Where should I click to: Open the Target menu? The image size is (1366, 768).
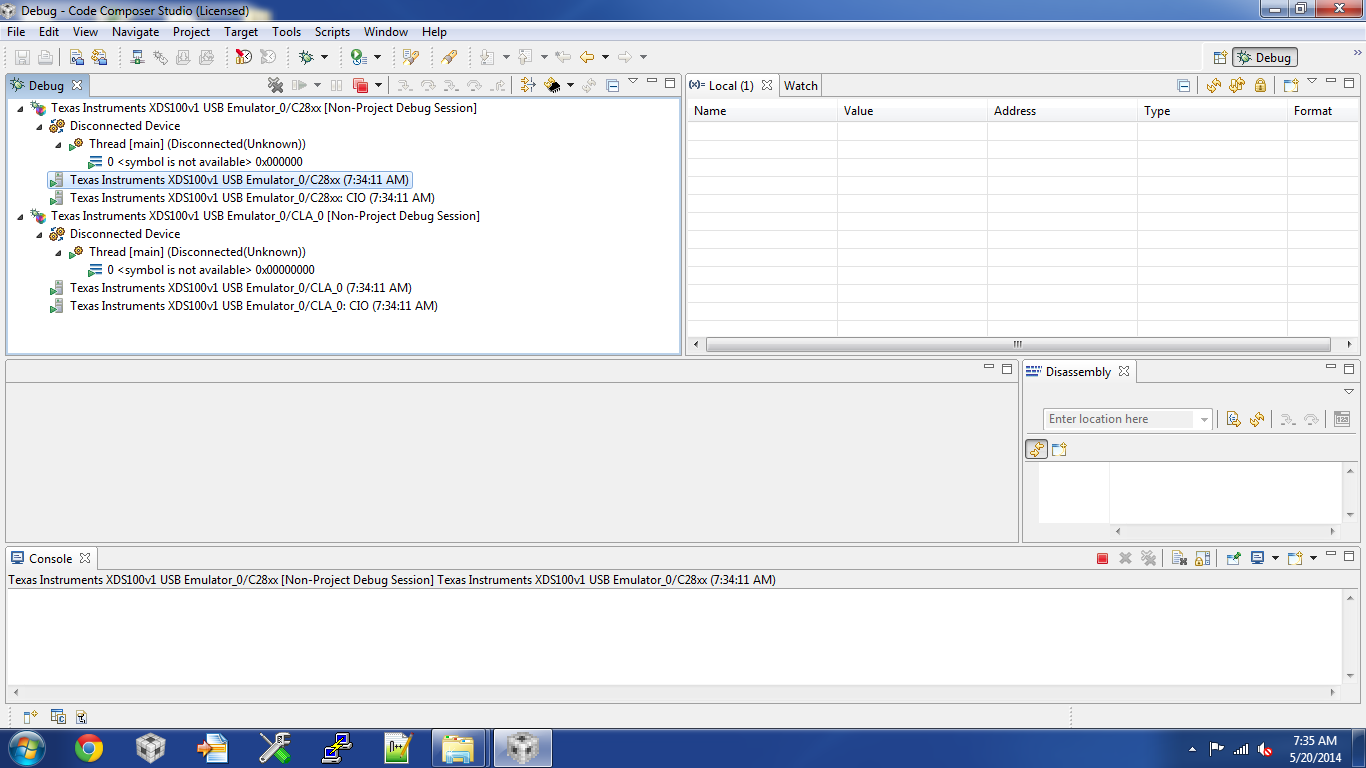click(x=241, y=32)
